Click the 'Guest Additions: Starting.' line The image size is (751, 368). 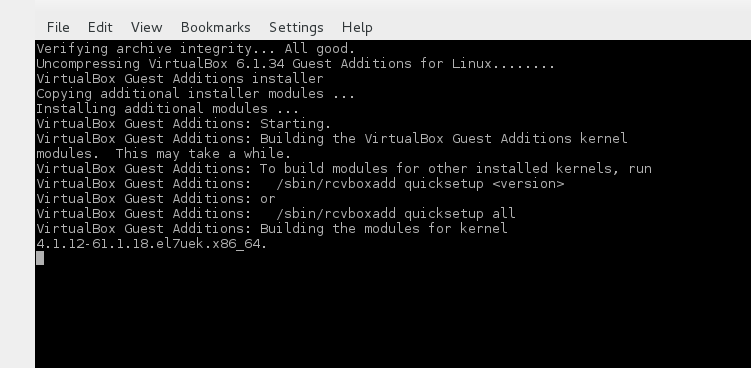coord(184,124)
